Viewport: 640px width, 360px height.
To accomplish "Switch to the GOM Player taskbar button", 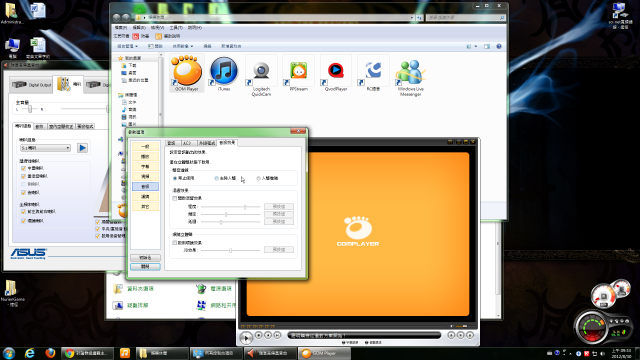I will [x=324, y=353].
